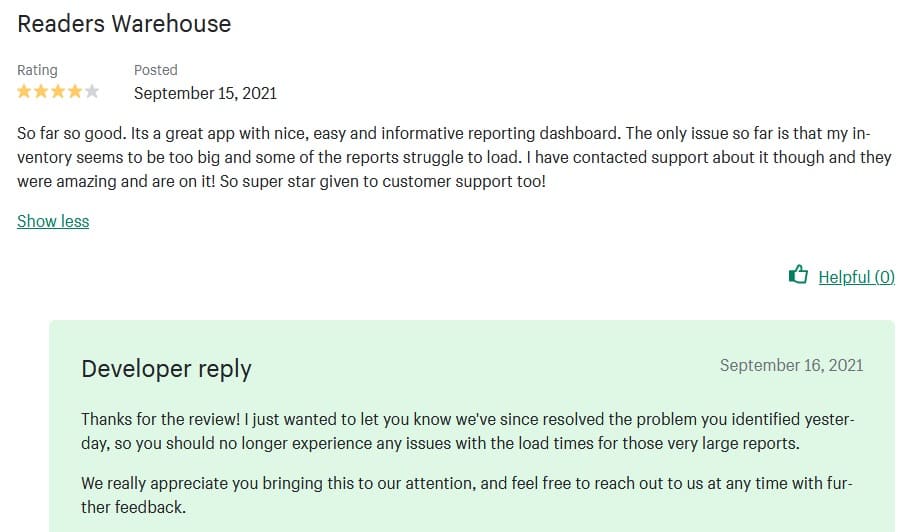Click the 'We really appreciate you' reply paragraph
This screenshot has height=532, width=917.
pos(467,495)
